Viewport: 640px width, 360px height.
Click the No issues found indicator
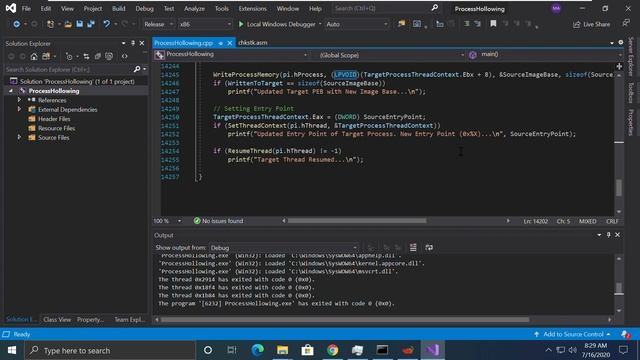click(x=218, y=221)
